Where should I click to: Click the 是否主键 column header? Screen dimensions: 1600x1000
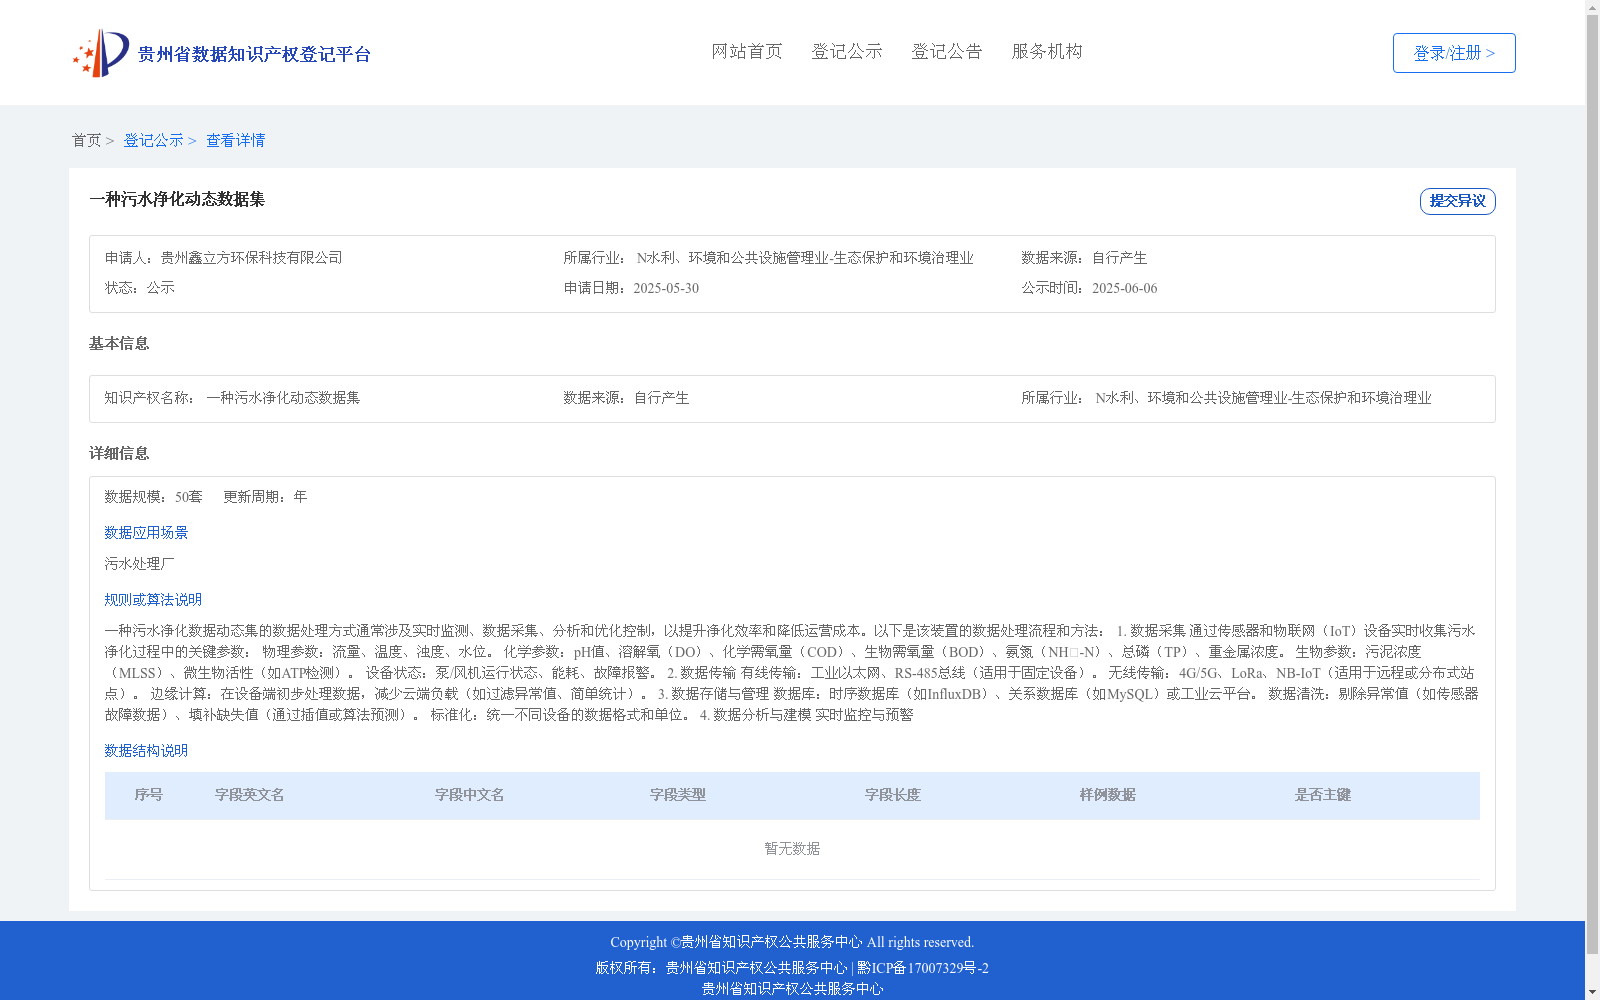point(1323,795)
